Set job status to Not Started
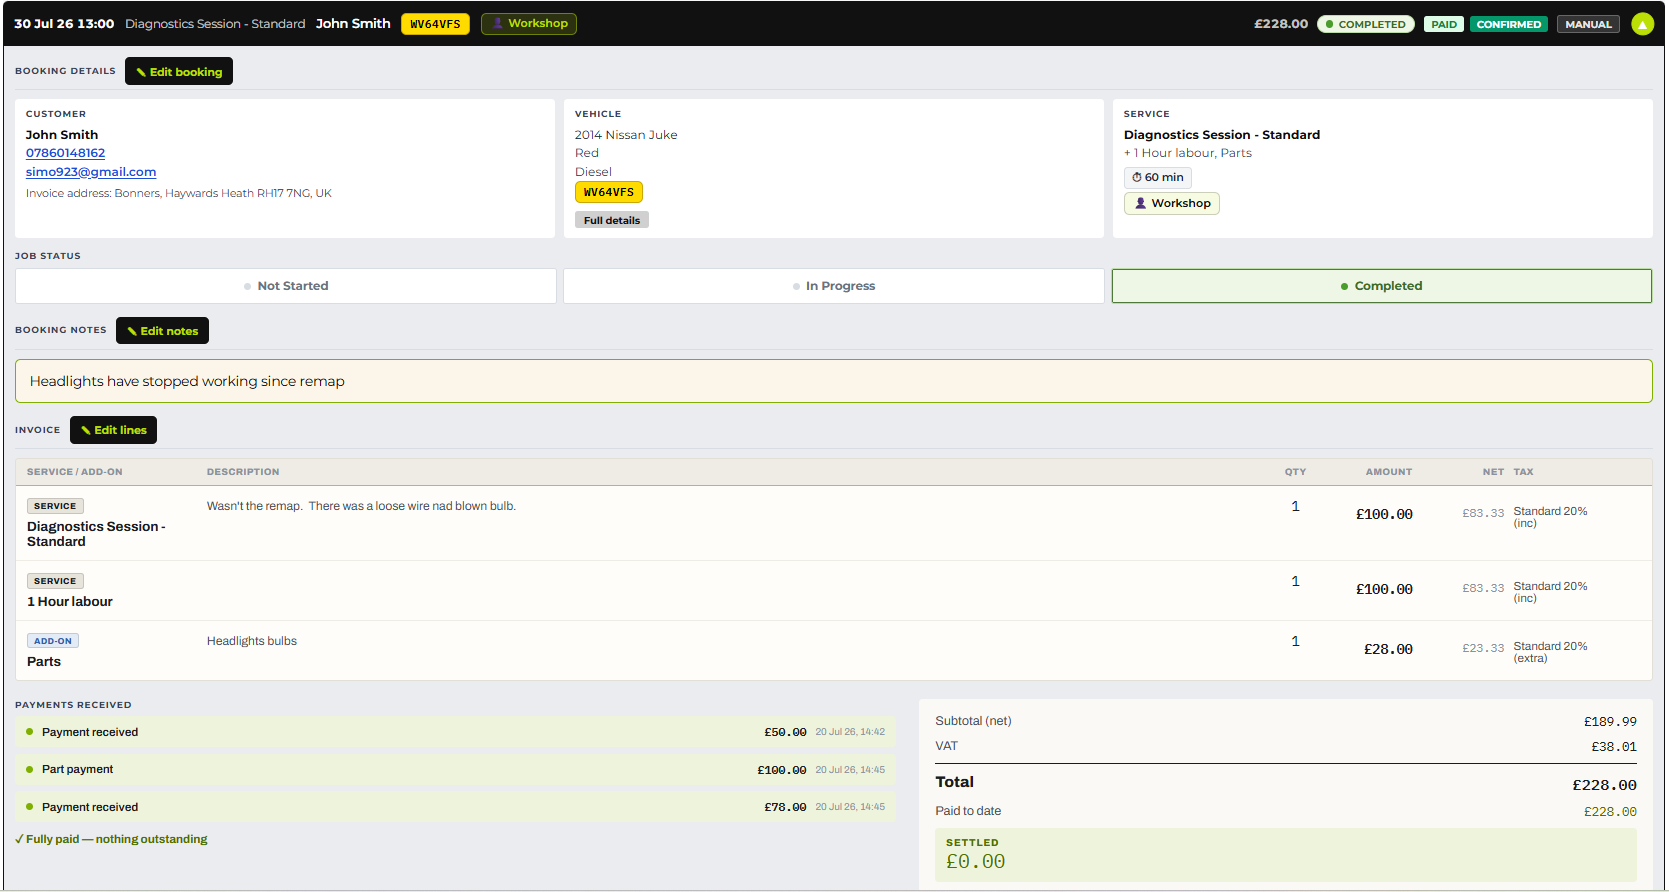1669x892 pixels. [x=286, y=286]
